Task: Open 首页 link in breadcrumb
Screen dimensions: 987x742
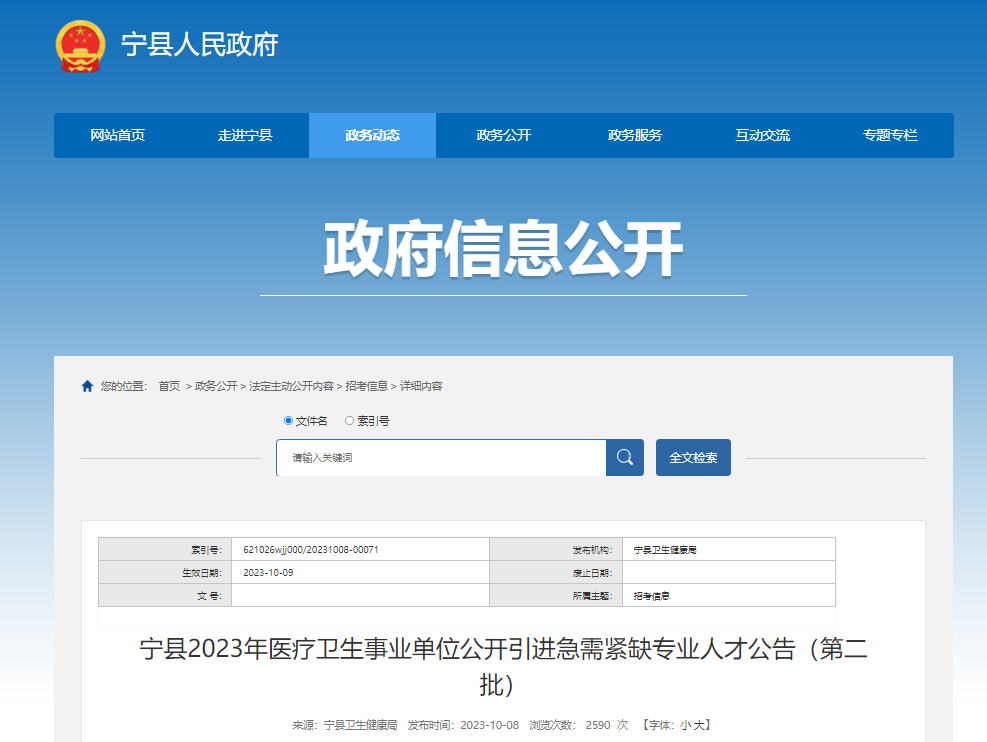Action: pos(169,386)
